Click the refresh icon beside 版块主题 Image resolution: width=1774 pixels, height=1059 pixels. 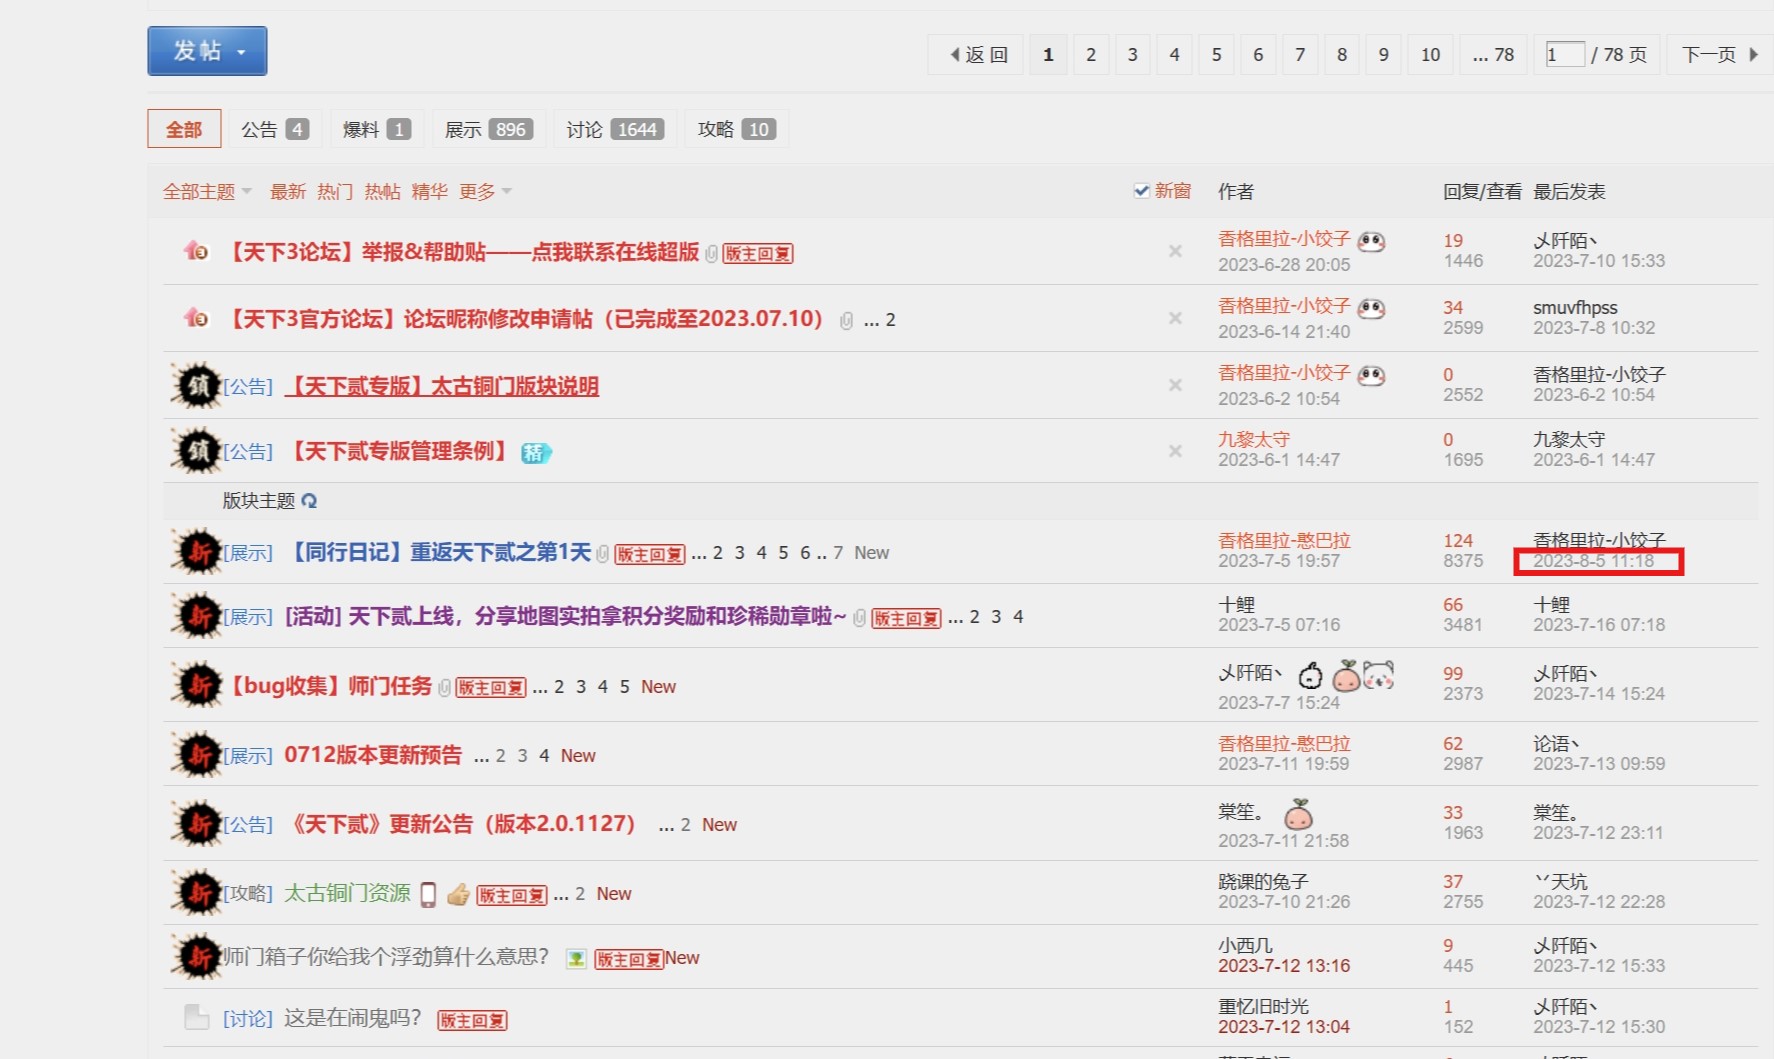point(309,501)
